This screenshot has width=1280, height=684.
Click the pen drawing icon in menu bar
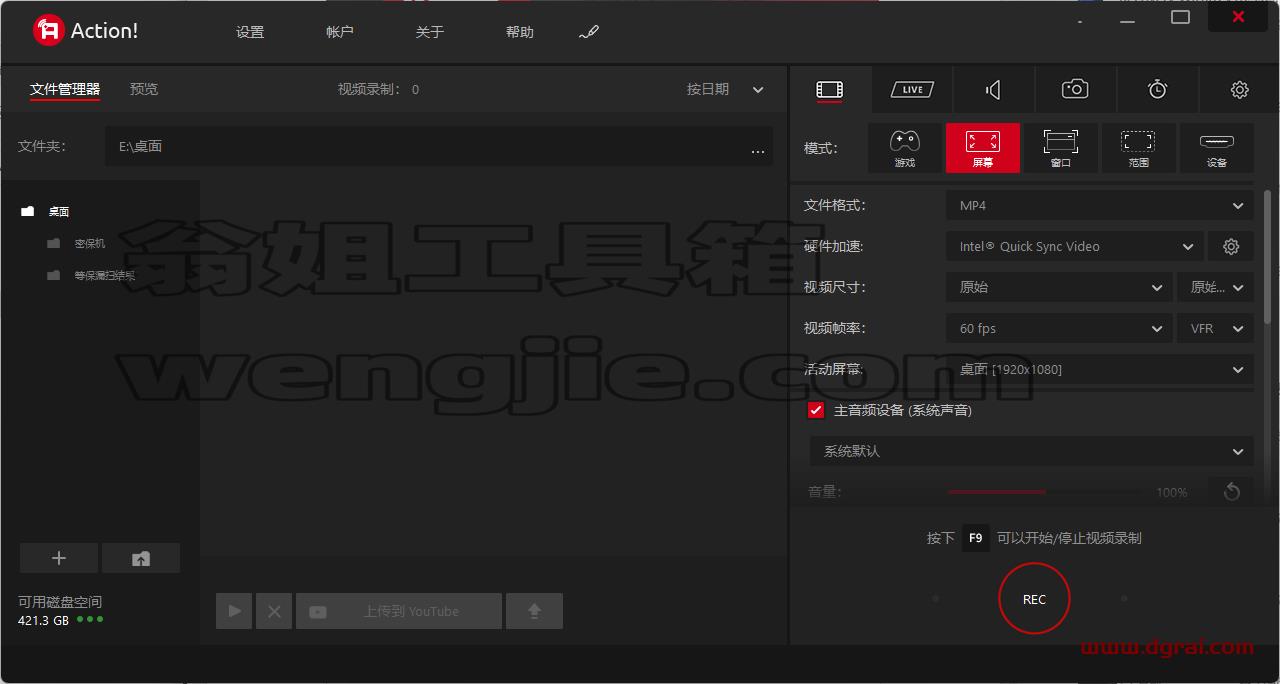(x=589, y=32)
